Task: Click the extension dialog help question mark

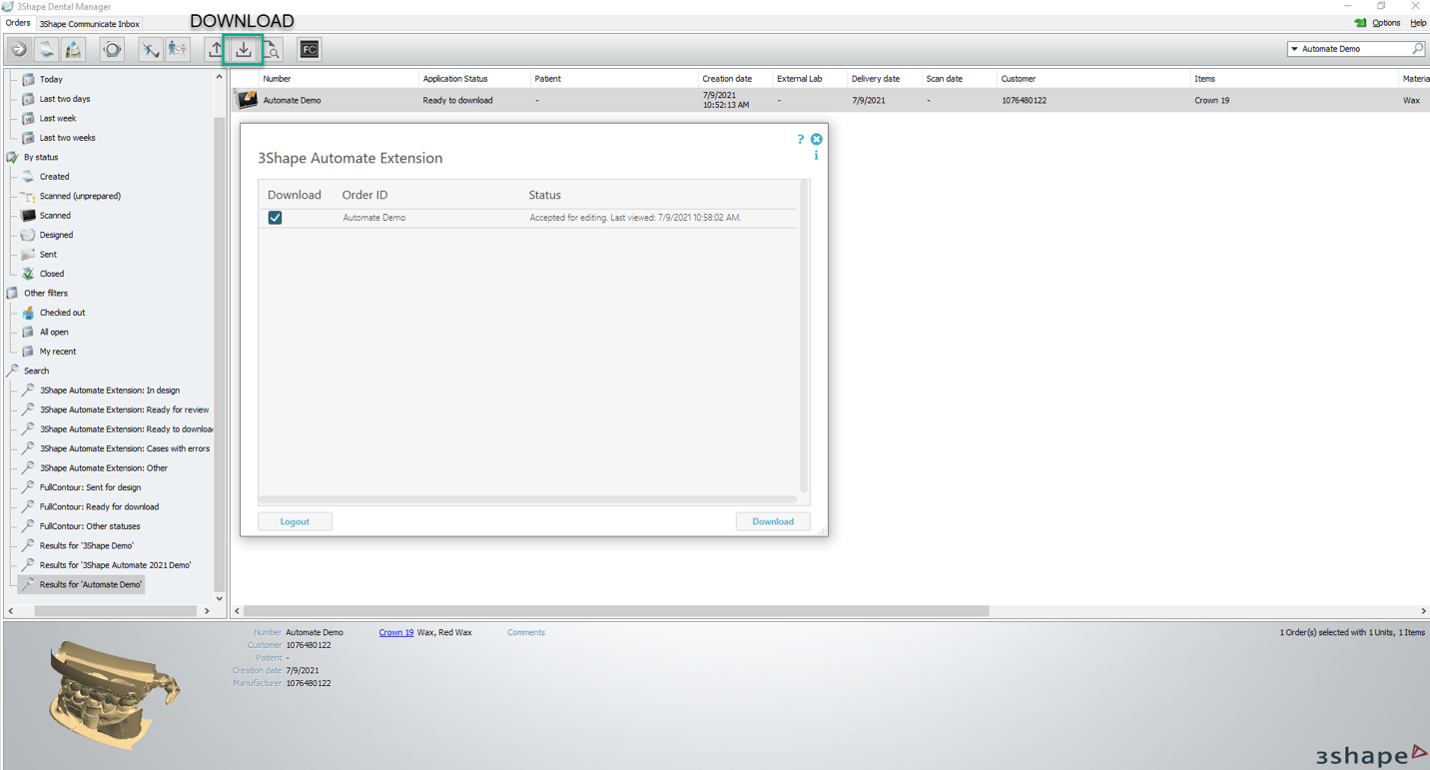Action: [x=799, y=139]
